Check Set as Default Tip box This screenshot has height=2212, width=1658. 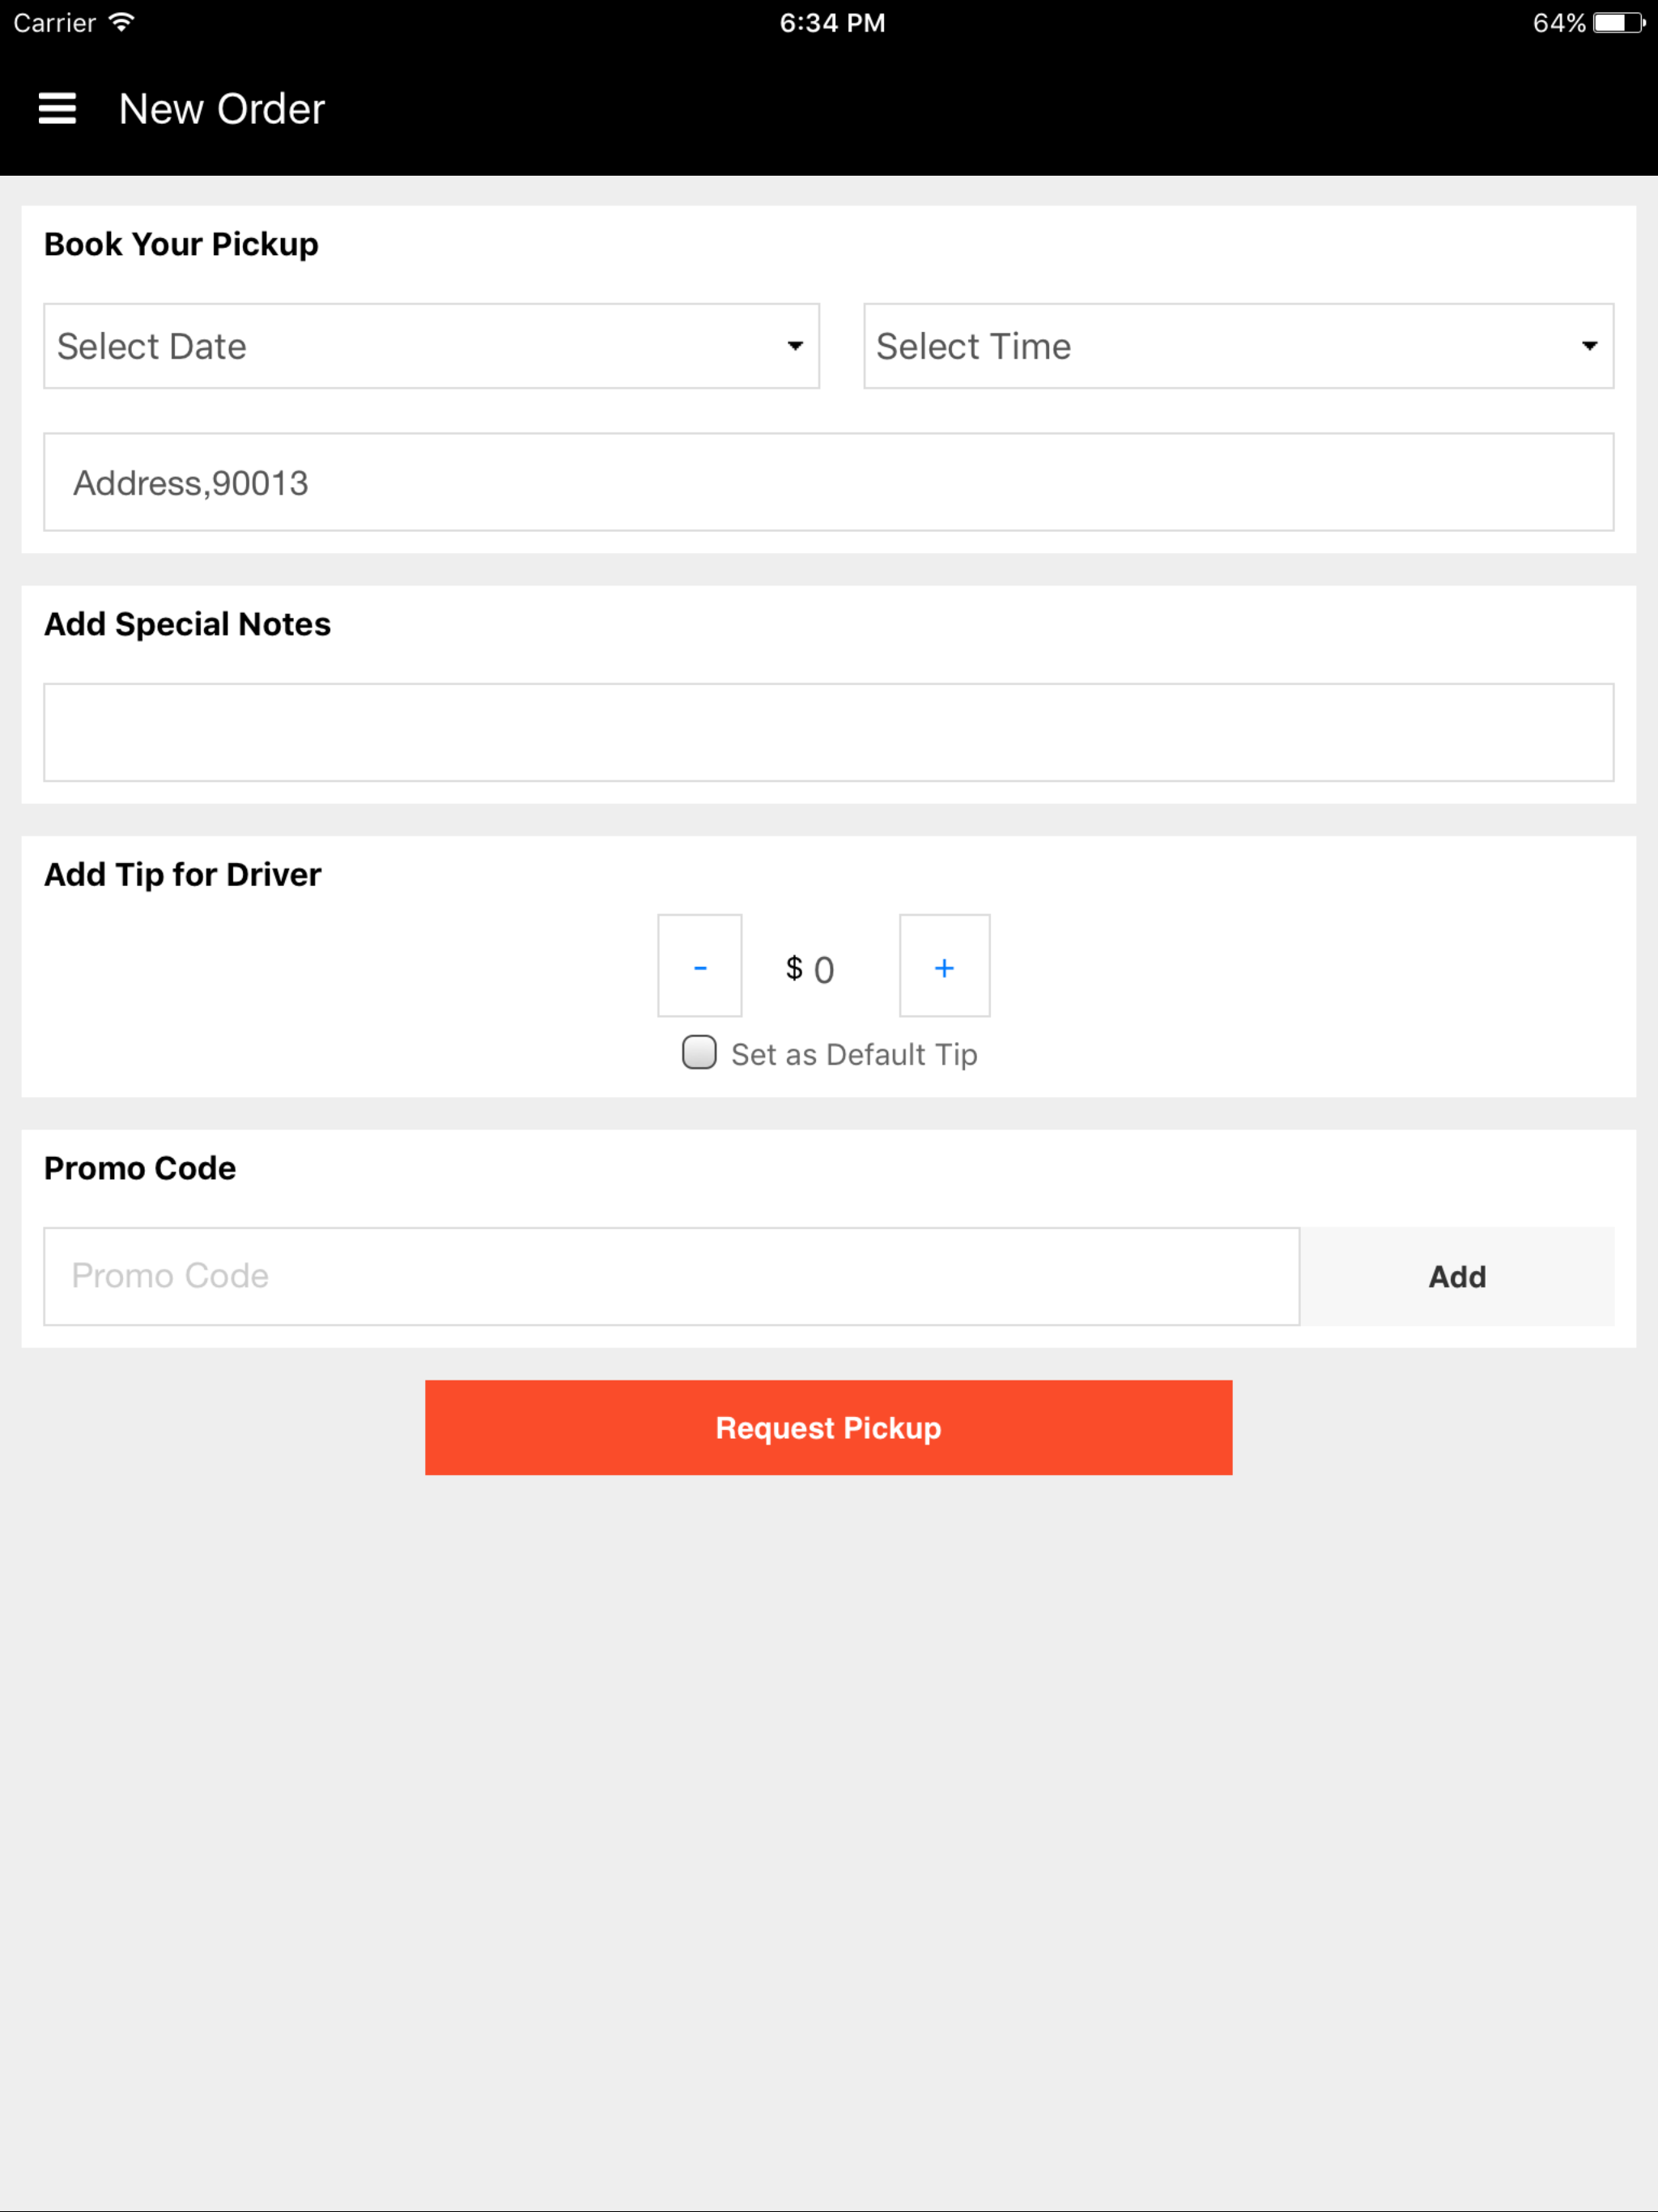(x=699, y=1052)
